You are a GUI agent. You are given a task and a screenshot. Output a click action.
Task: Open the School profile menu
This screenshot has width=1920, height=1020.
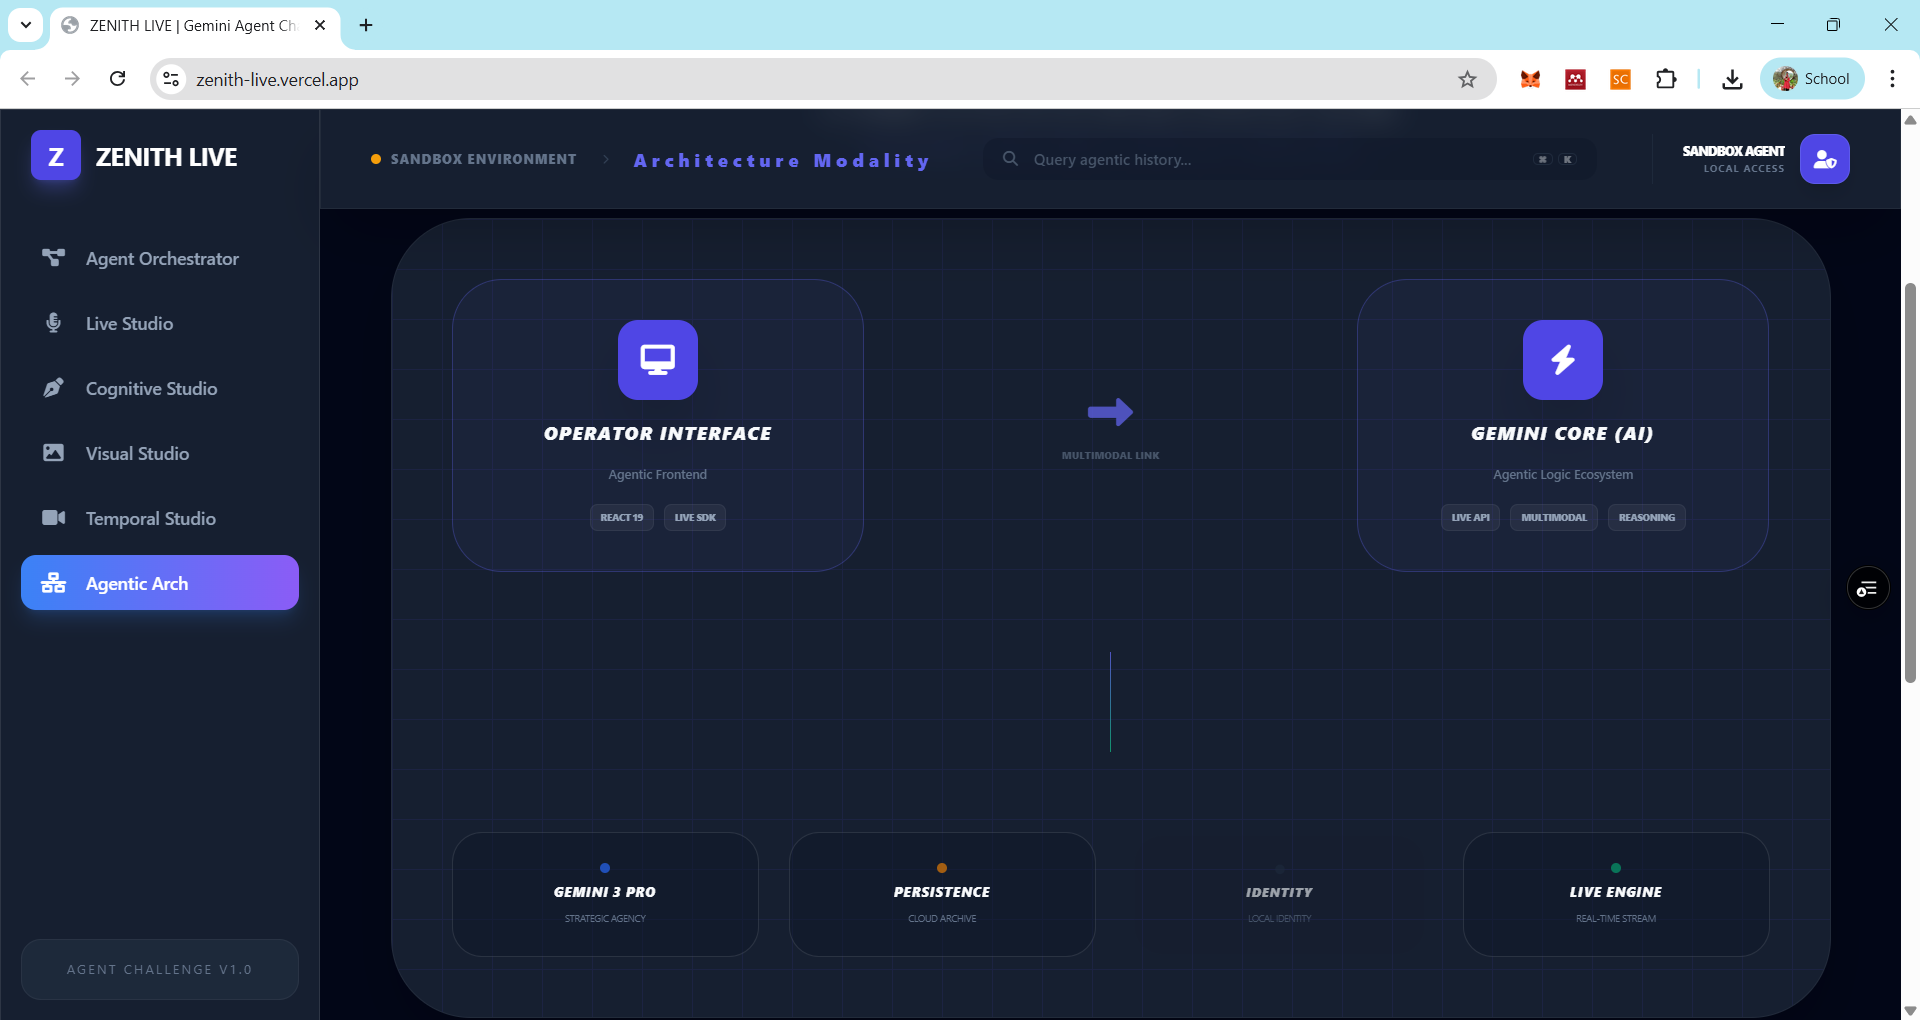click(1812, 79)
